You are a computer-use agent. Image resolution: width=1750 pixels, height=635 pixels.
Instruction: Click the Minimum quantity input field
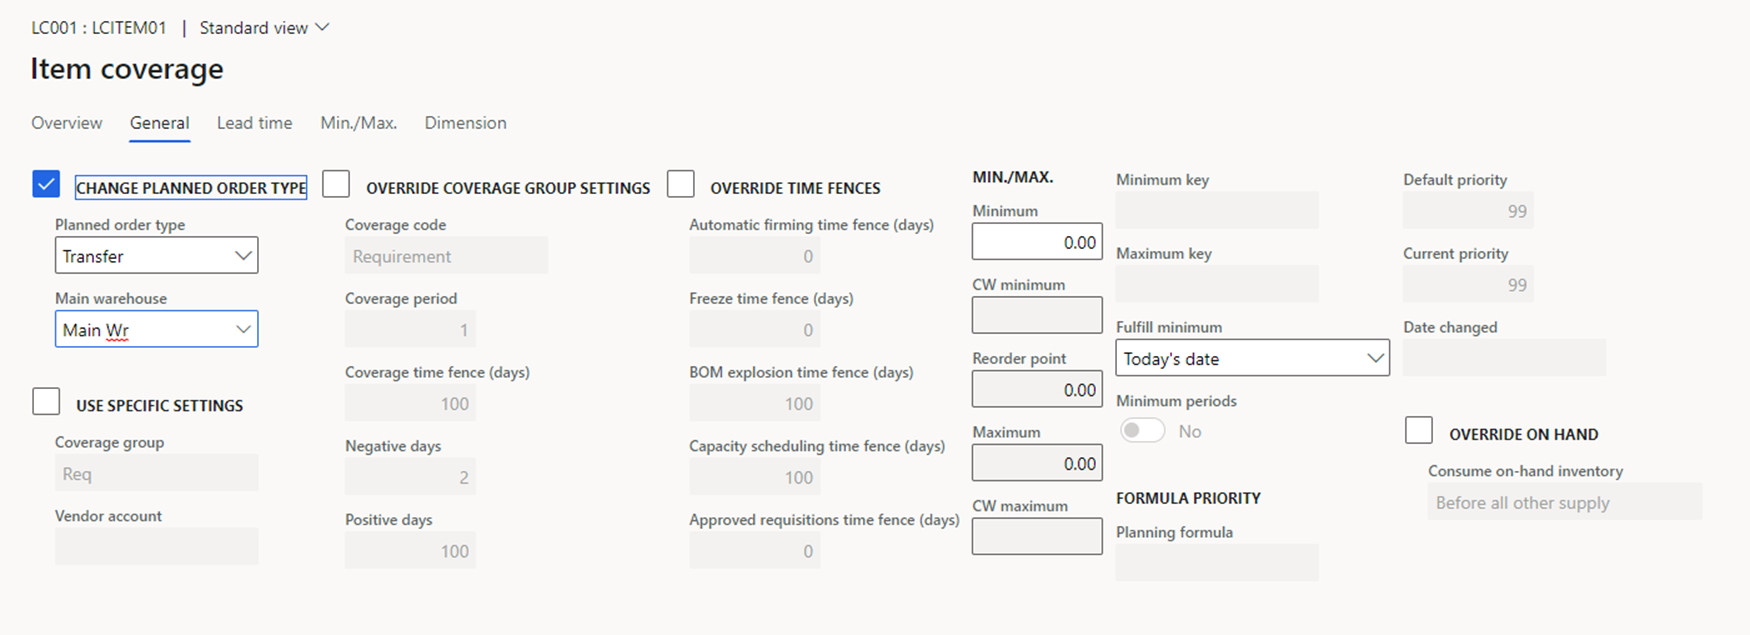click(x=1037, y=242)
